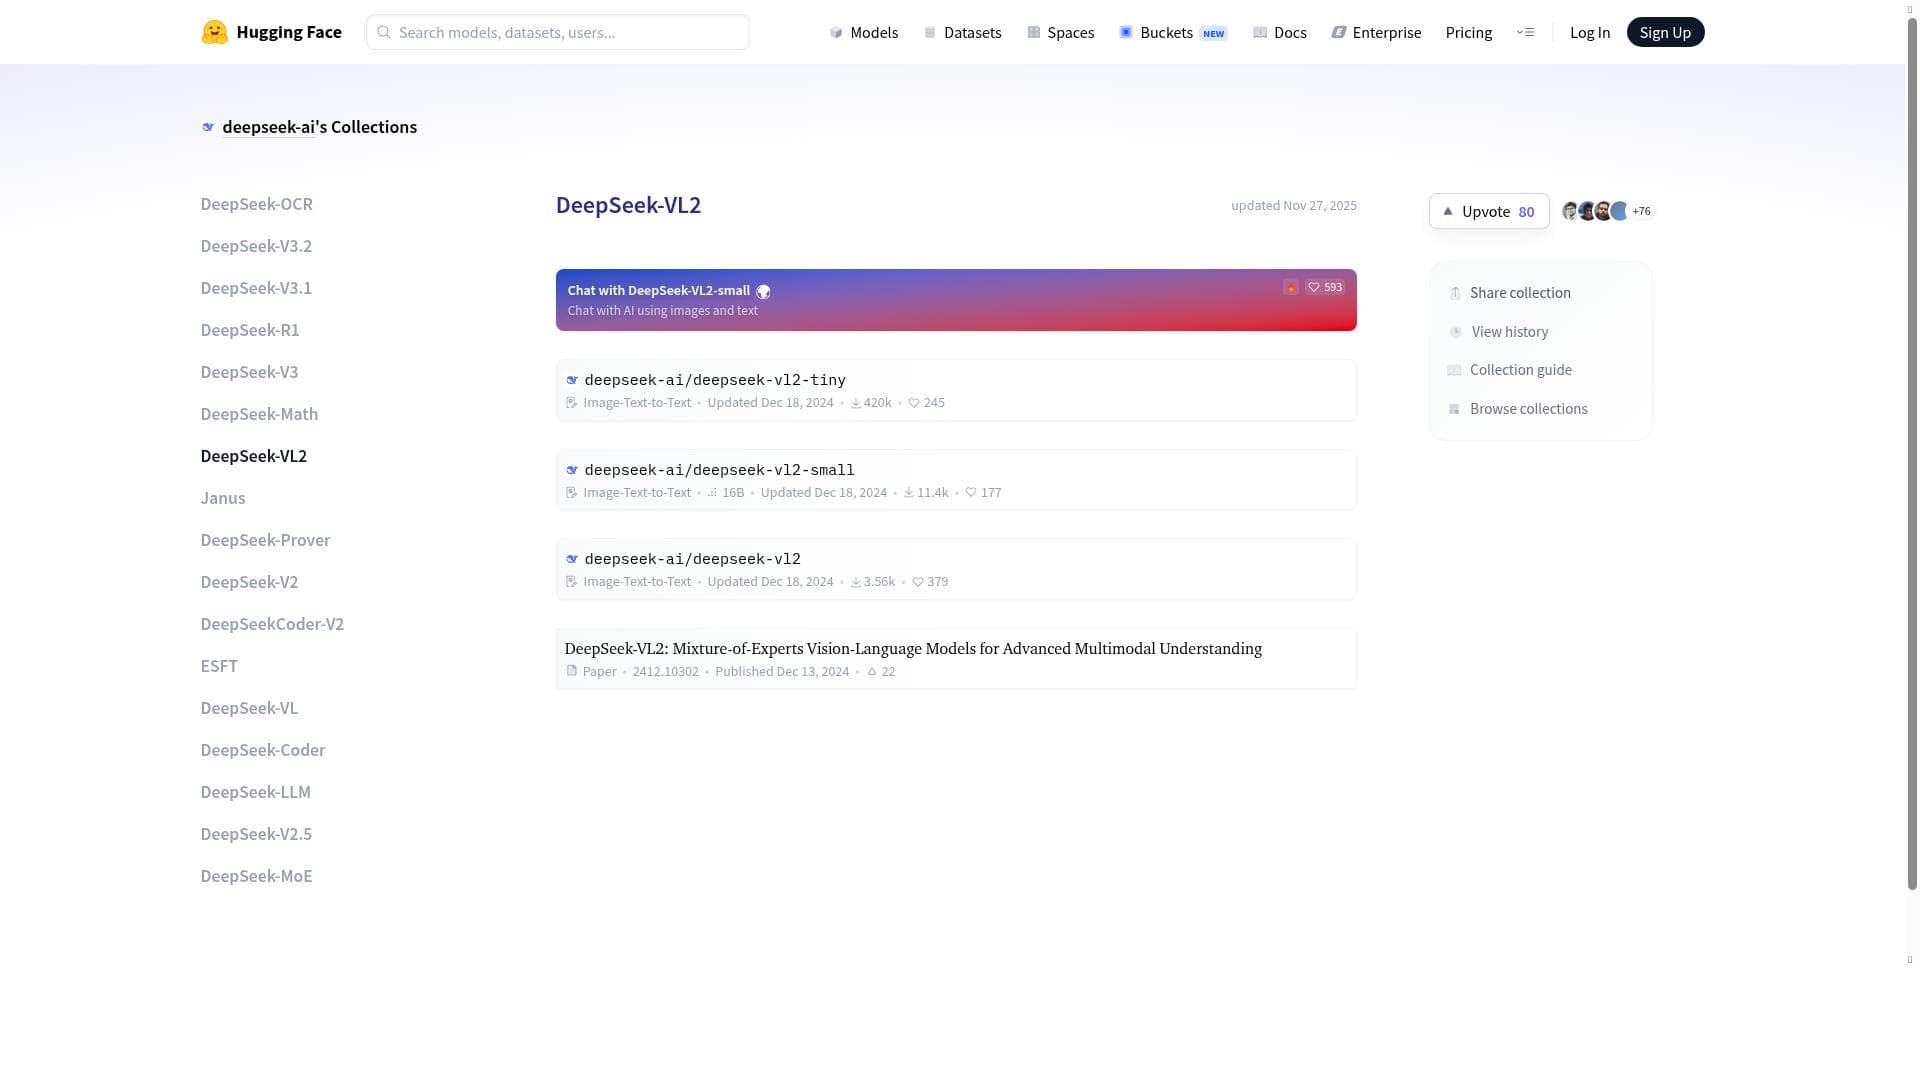This screenshot has width=1920, height=1080.
Task: Click the globe icon on DeepSeek-VL2-small banner
Action: point(763,292)
